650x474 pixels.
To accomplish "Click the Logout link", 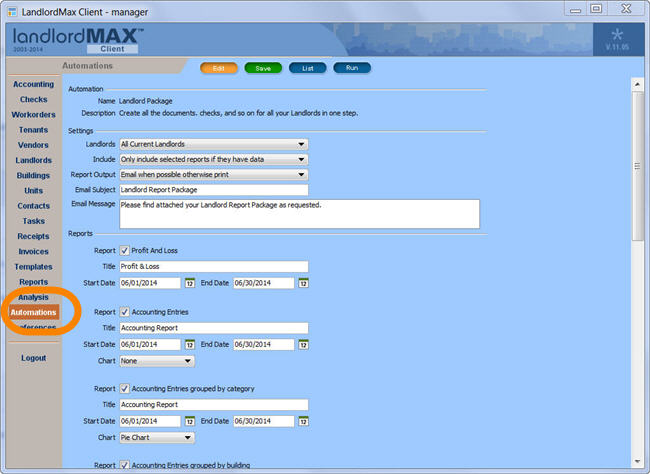I will (34, 358).
